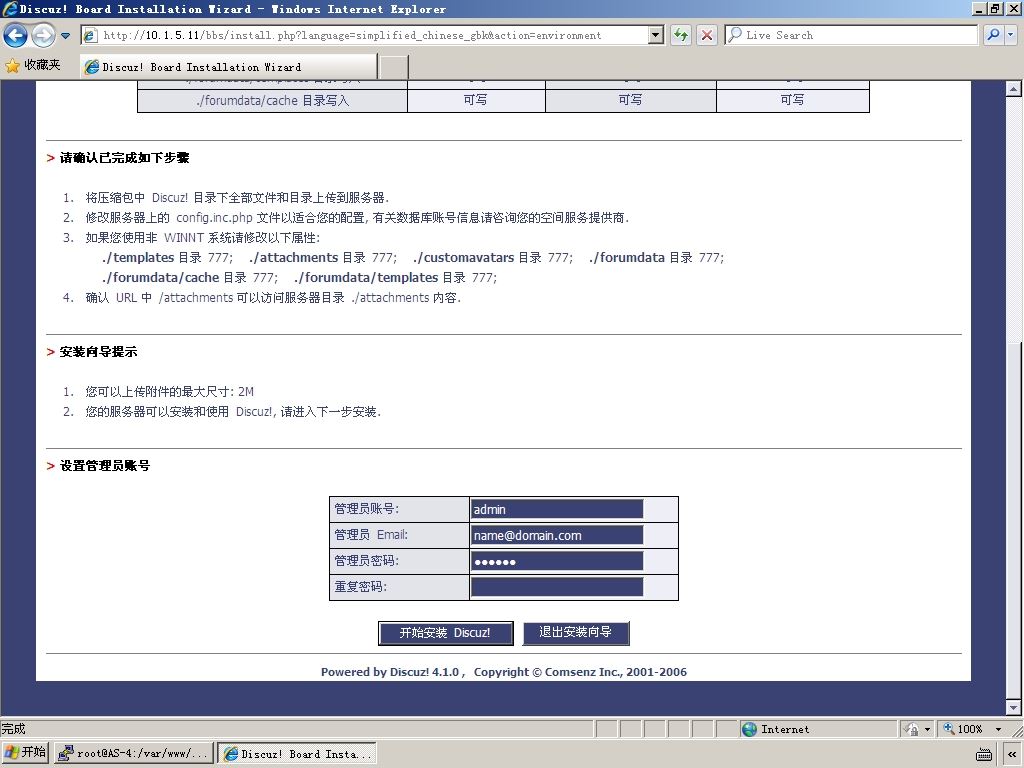1024x768 pixels.
Task: Open a new blank browser tab
Action: (394, 67)
